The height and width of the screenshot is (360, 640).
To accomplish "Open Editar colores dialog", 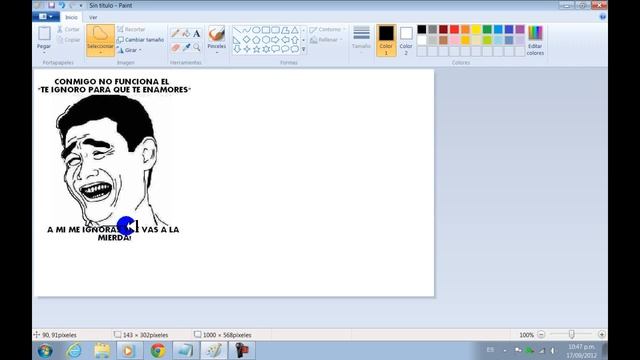I will coord(535,40).
